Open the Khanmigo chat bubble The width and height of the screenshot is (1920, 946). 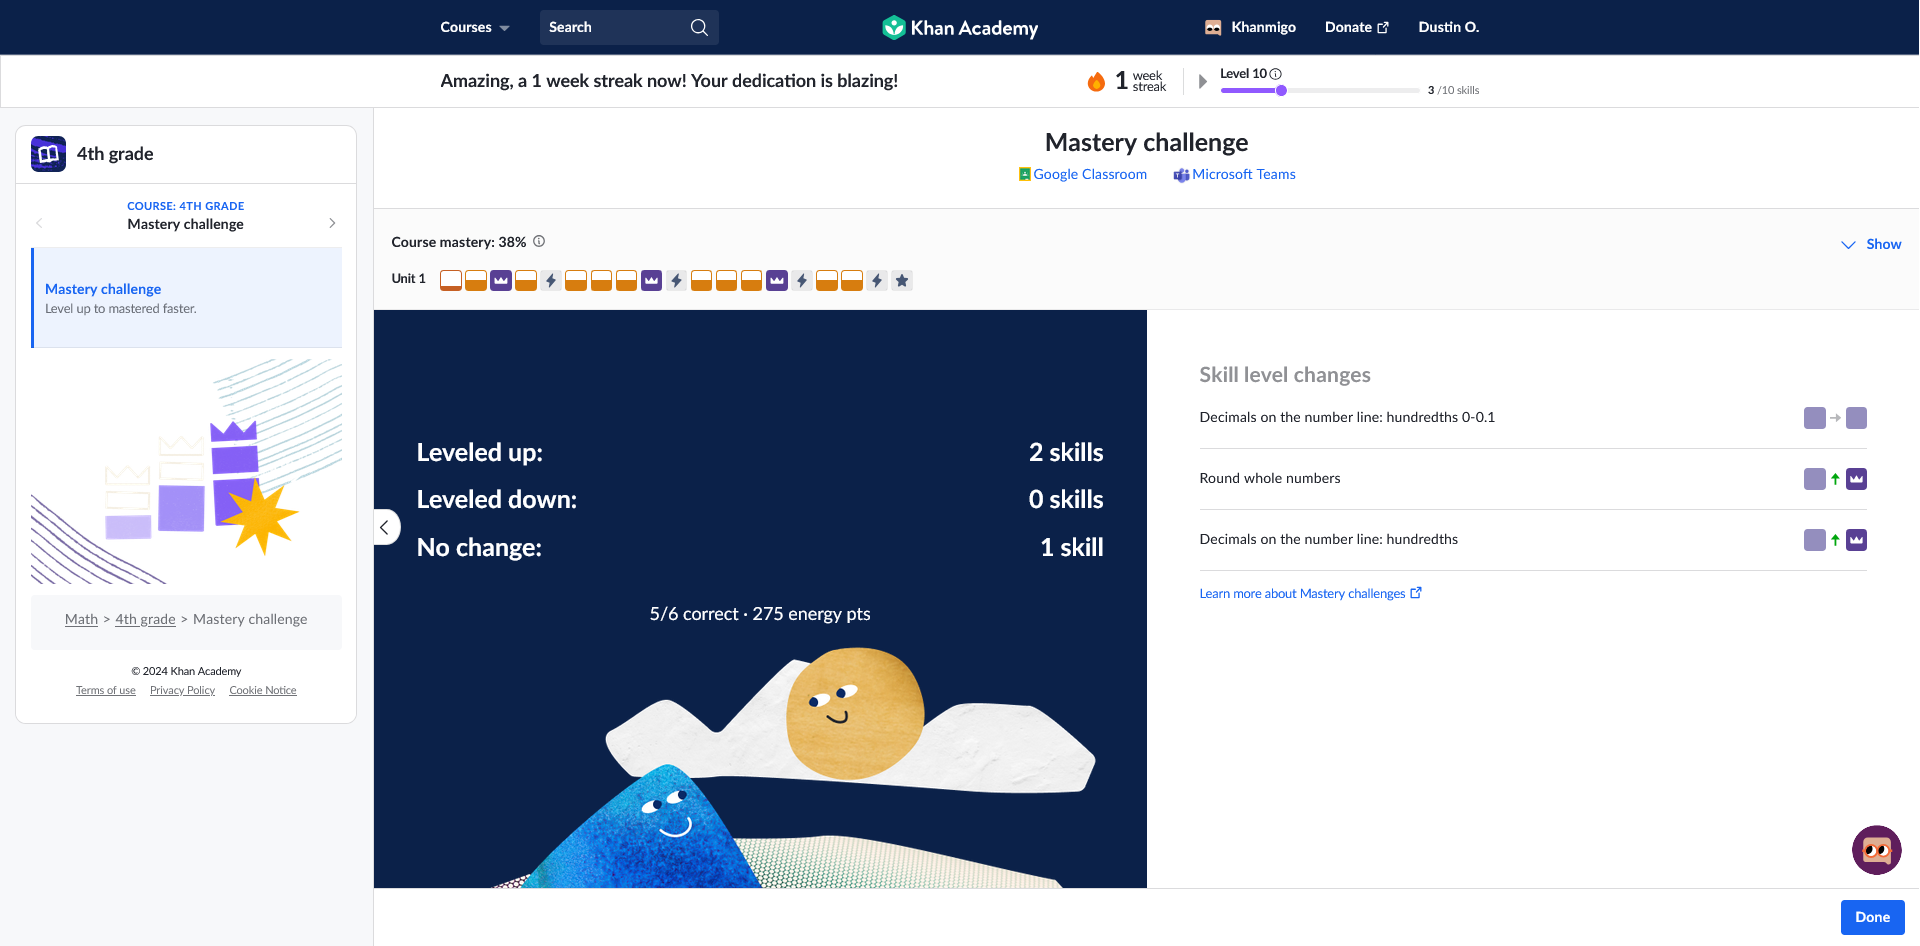[1876, 850]
